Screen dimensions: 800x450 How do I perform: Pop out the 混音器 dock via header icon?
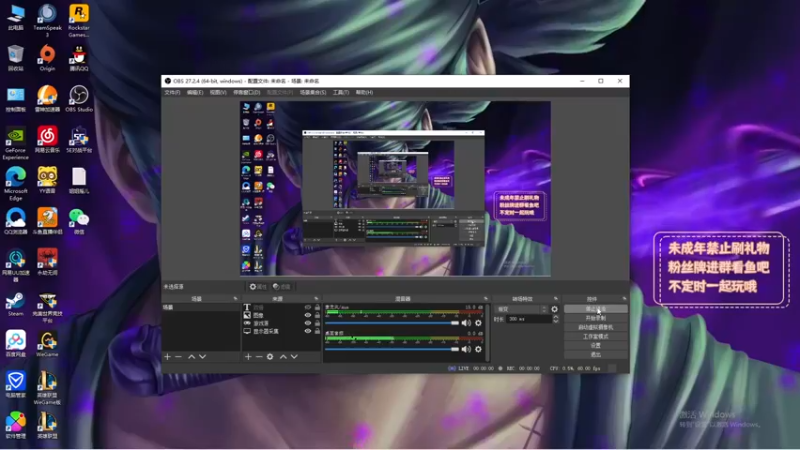point(485,298)
